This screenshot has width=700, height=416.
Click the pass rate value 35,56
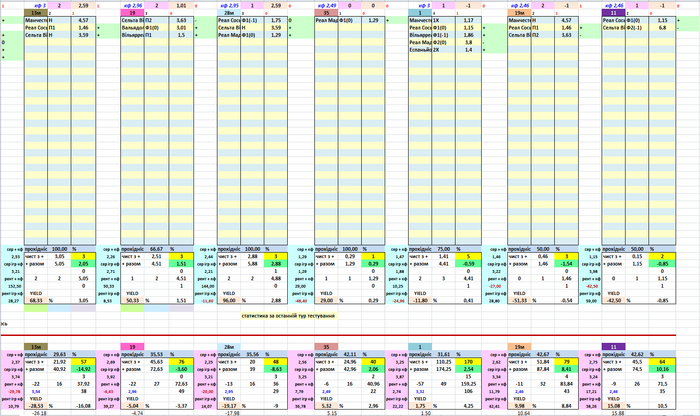(252, 354)
